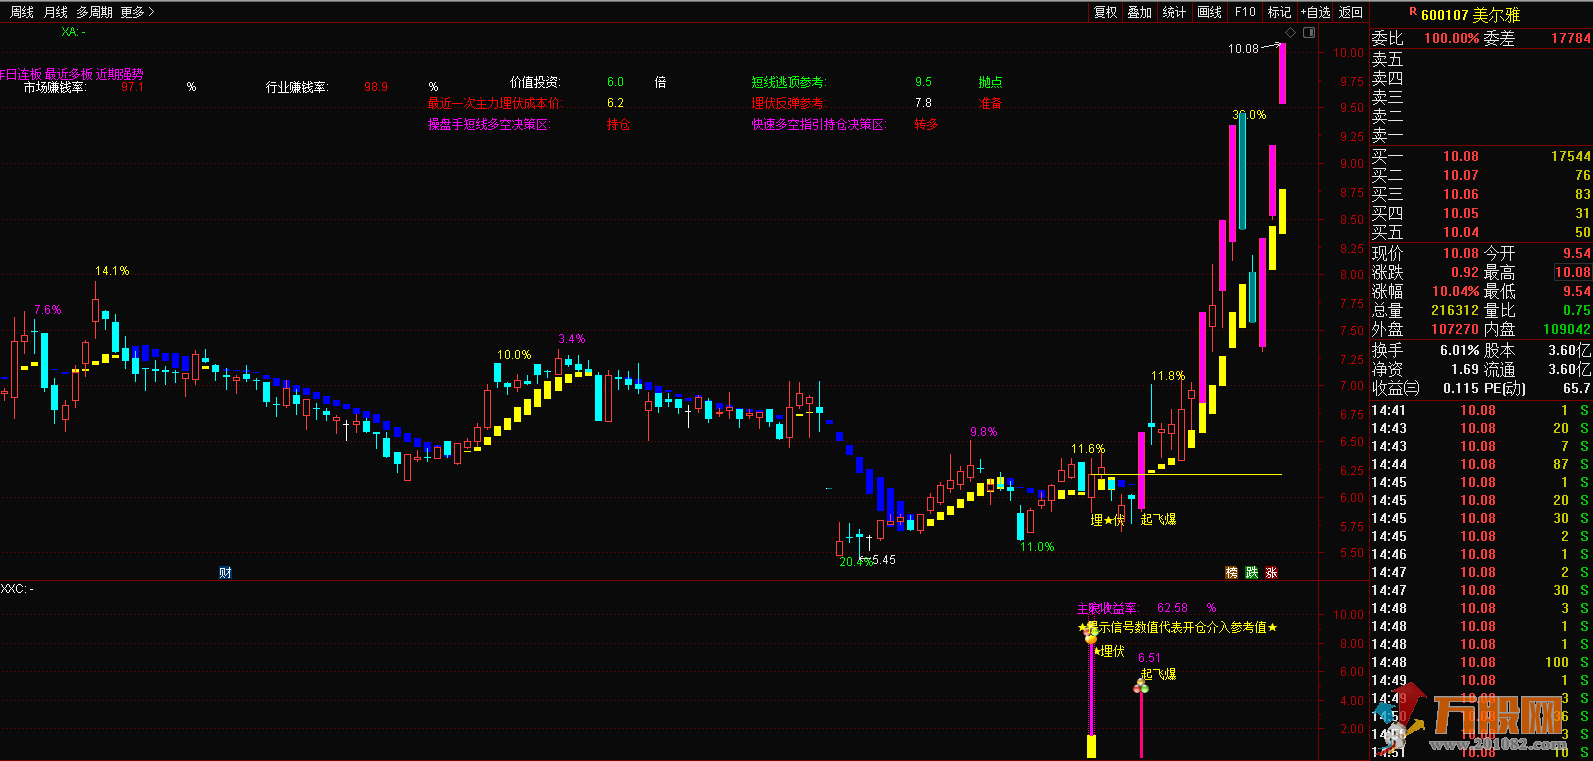1593x761 pixels.
Task: Click the diamond marker icon above the chart
Action: (1291, 33)
